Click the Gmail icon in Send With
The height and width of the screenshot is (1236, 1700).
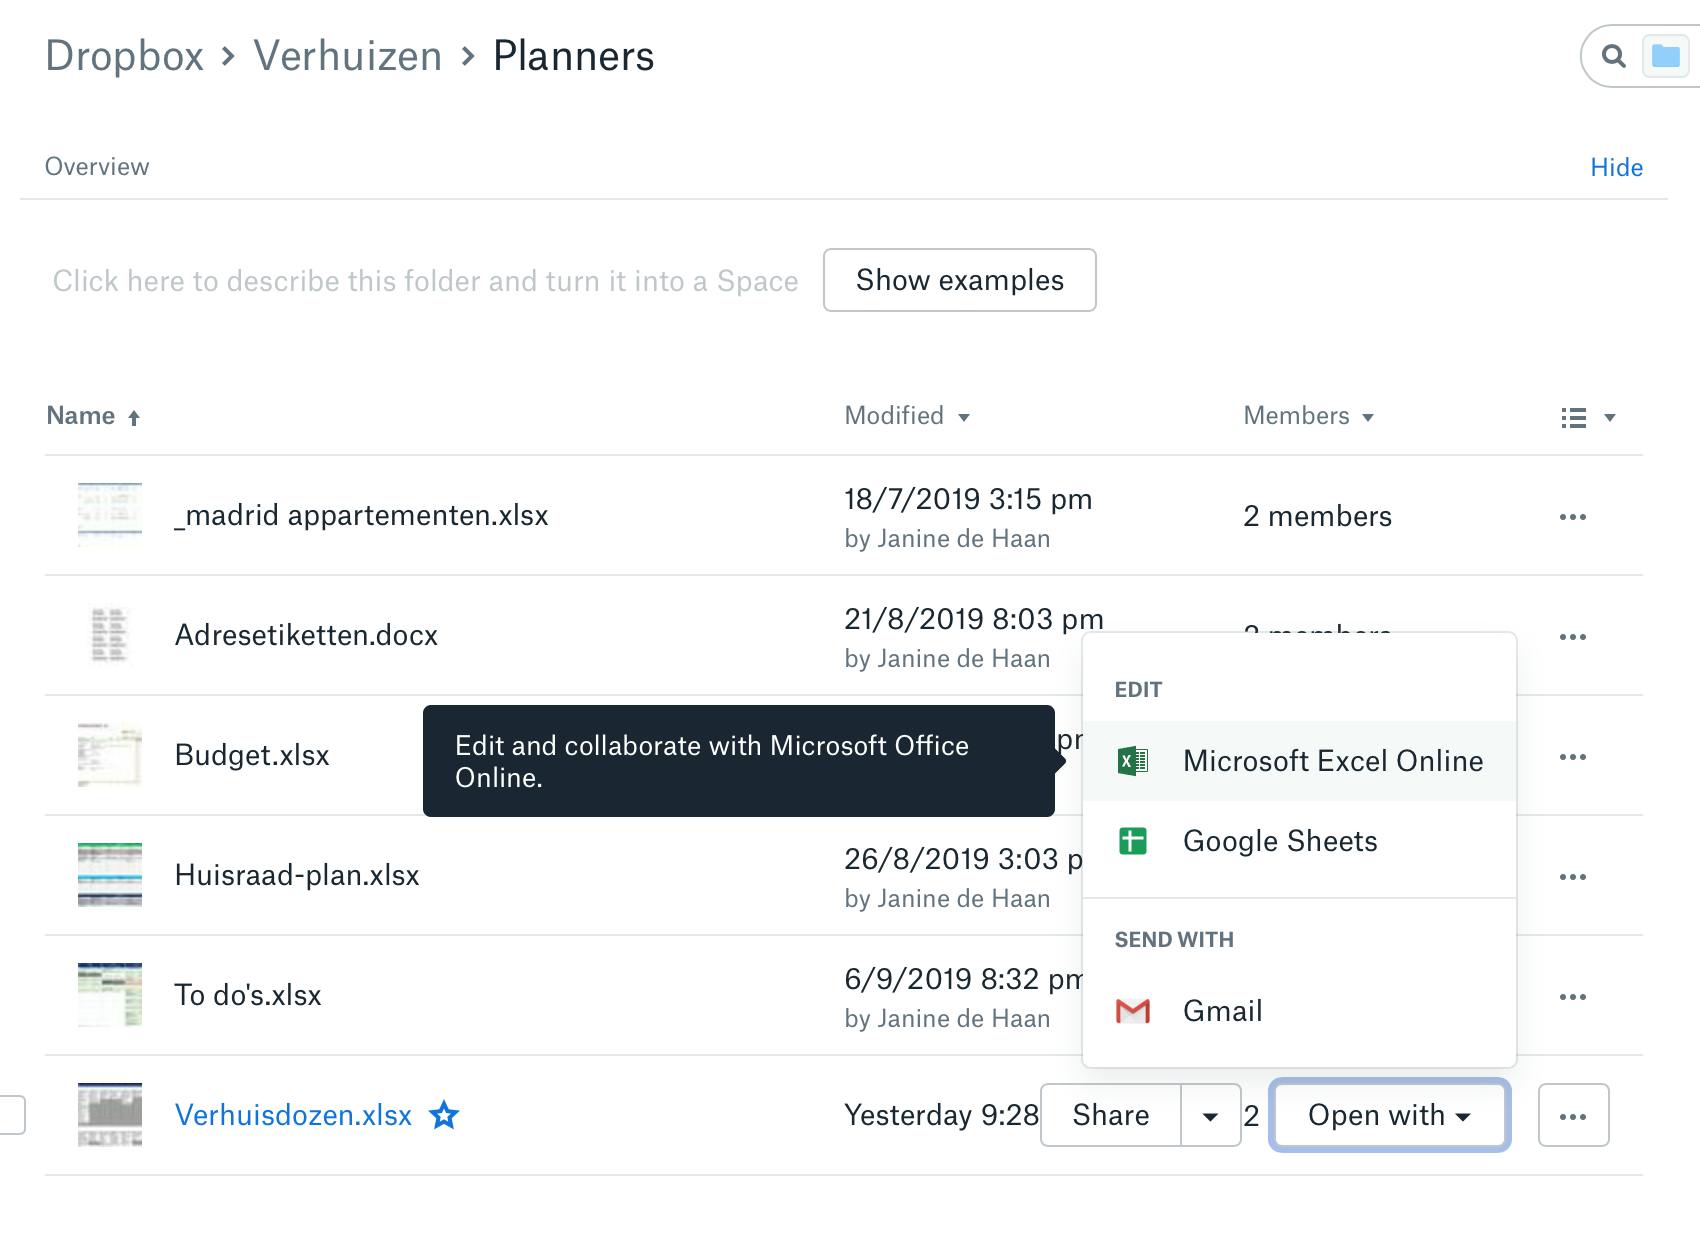[1133, 1011]
